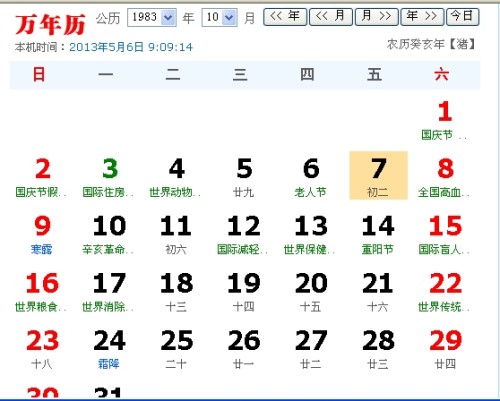Select October 14 重阳节
The height and width of the screenshot is (401, 500).
[378, 235]
